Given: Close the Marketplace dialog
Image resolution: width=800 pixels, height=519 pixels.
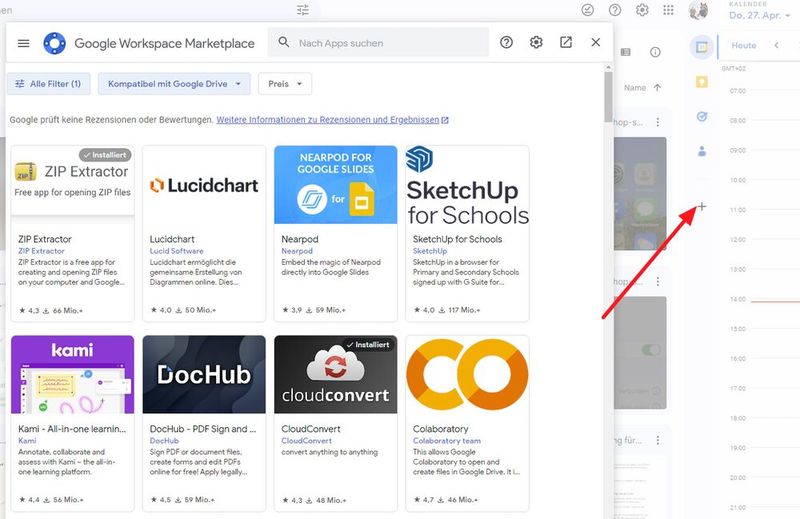Looking at the screenshot, I should pos(595,42).
